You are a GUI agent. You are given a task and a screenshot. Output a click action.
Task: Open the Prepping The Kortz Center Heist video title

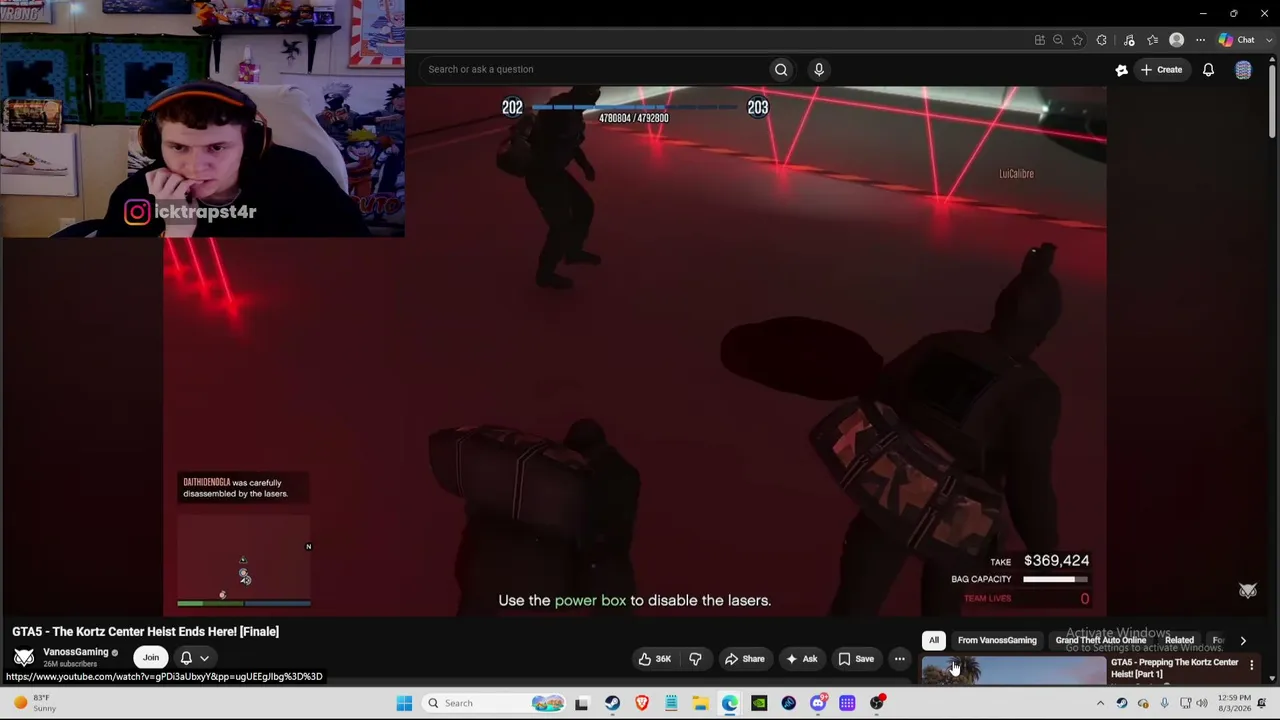(x=1174, y=668)
